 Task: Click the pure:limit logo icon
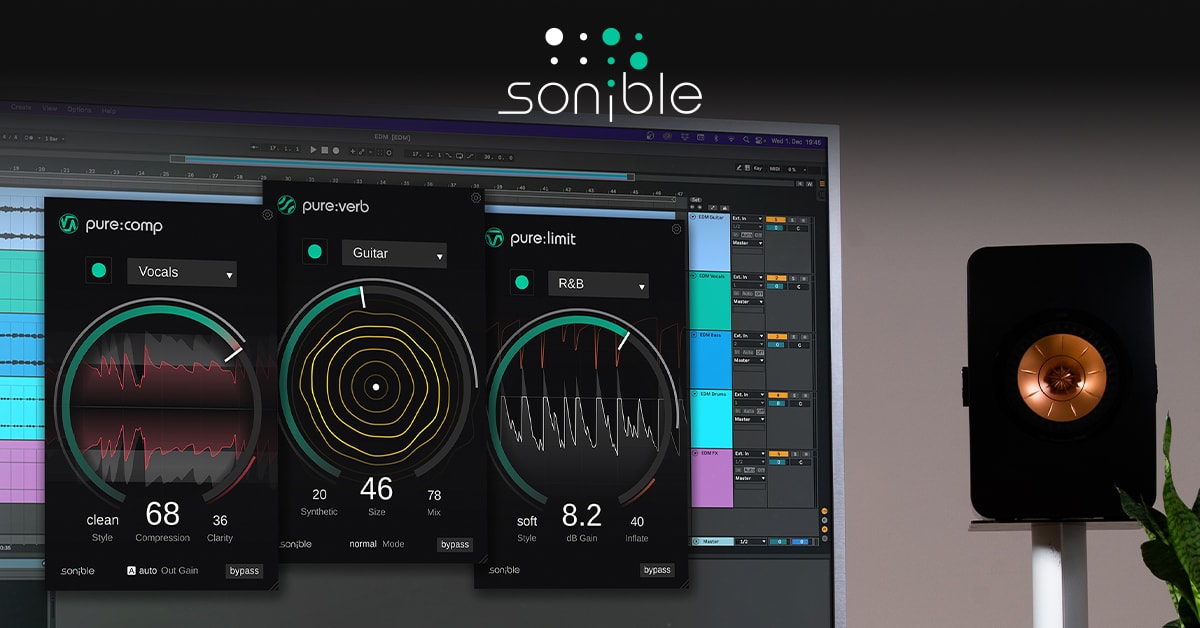click(x=494, y=238)
